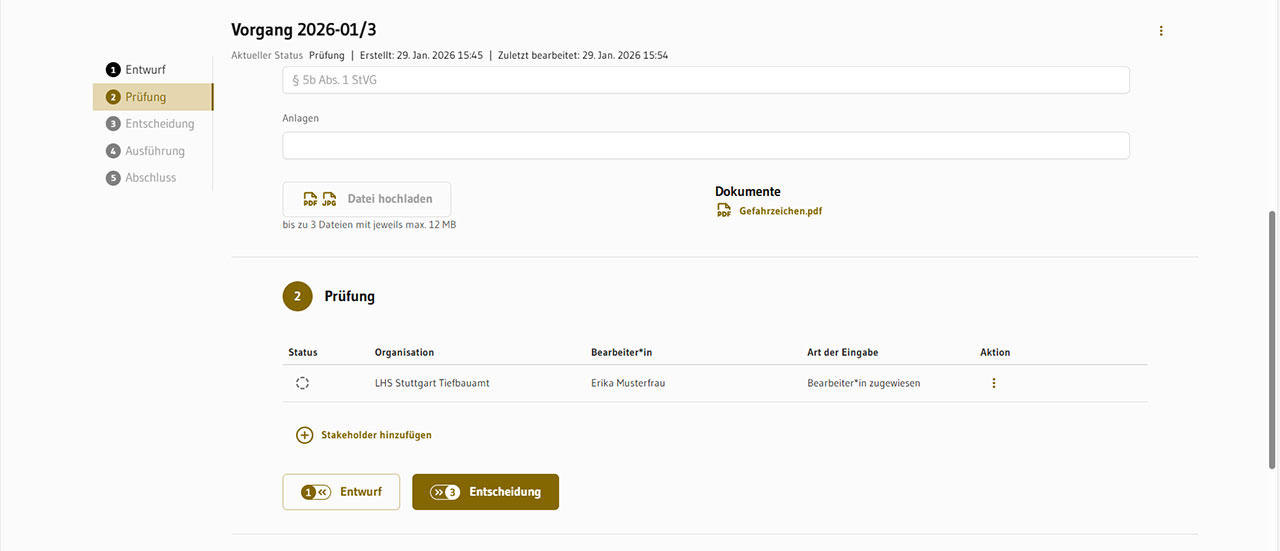Screen dimensions: 1280x551
Task: Click the § 5b Abs. 1 StVG field
Action: tap(706, 80)
